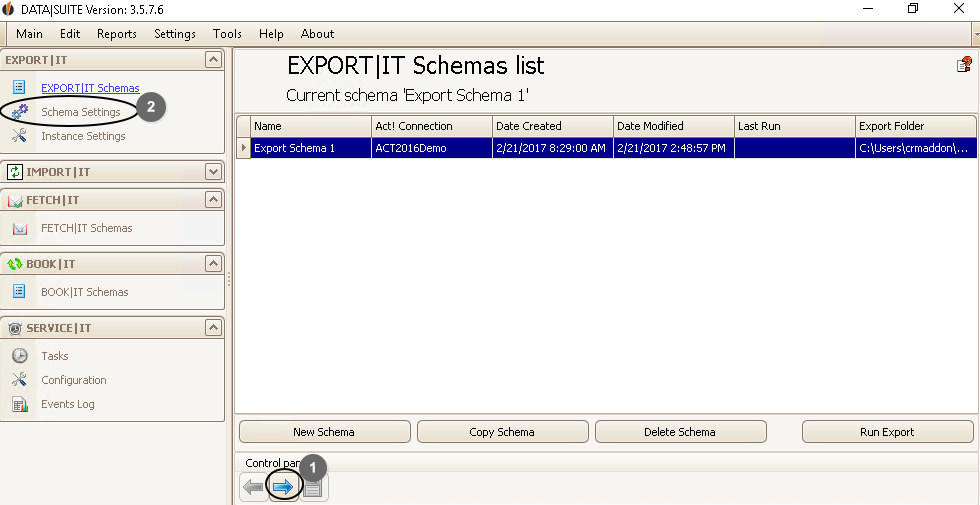Select the 'C:\Users\crmaddon' export folder cell

coord(916,148)
